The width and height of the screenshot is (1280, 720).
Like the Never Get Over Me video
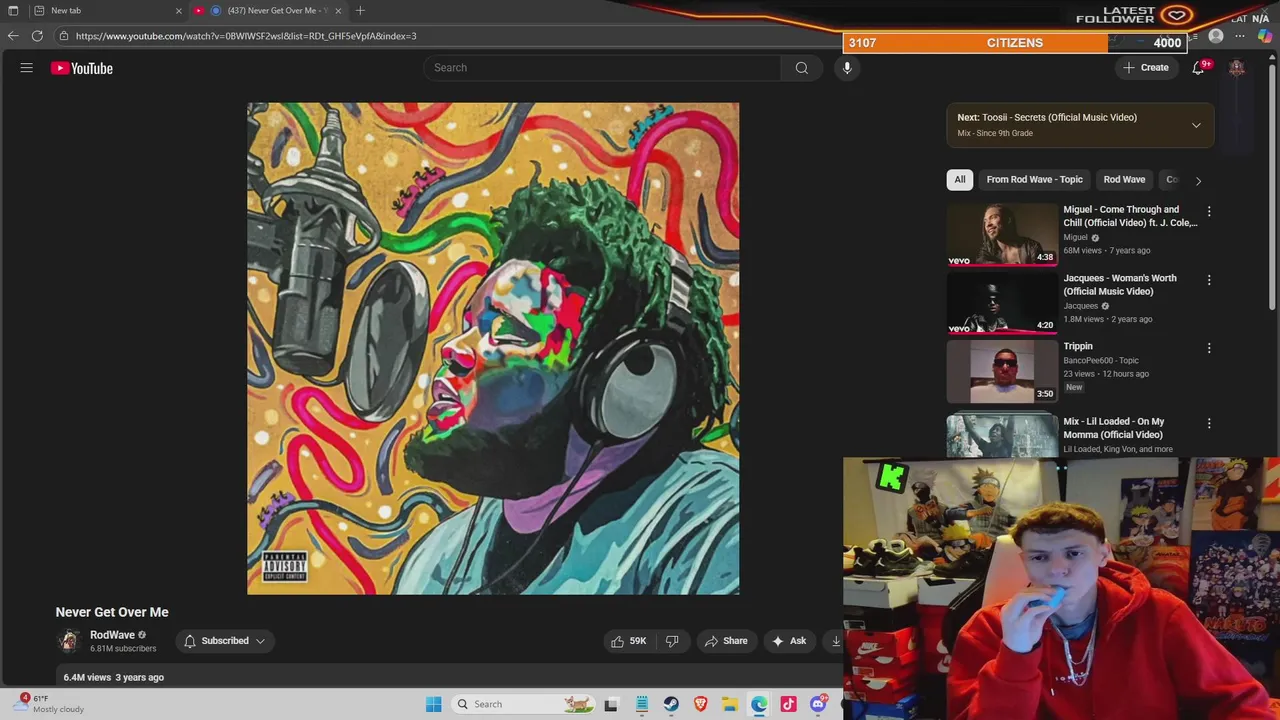(x=629, y=641)
